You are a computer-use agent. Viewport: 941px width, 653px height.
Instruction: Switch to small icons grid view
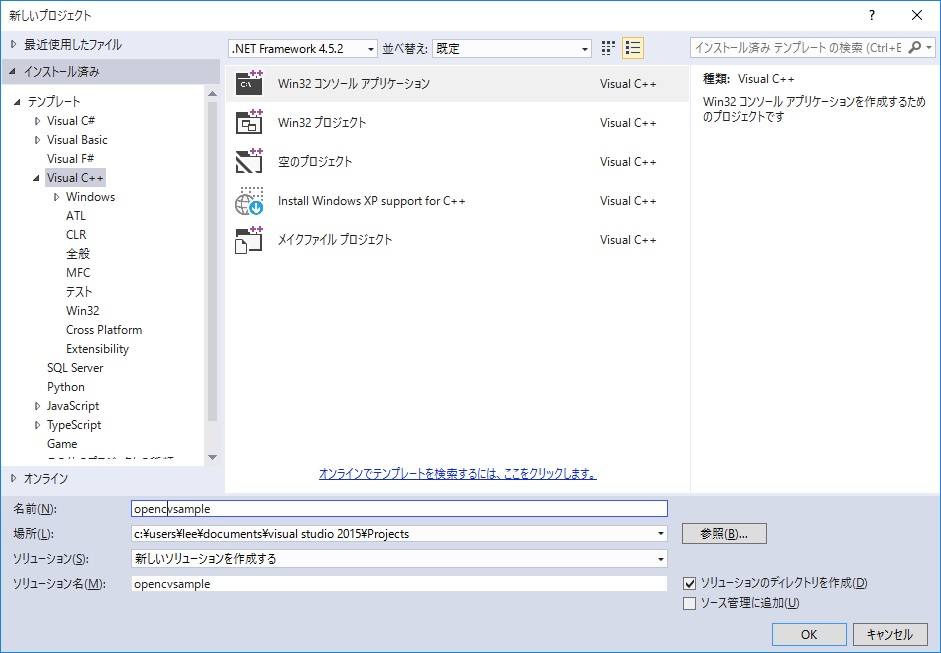(x=609, y=48)
